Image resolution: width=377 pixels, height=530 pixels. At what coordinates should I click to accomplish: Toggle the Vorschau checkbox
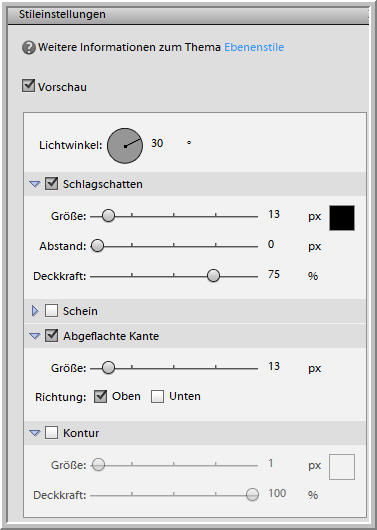(28, 86)
